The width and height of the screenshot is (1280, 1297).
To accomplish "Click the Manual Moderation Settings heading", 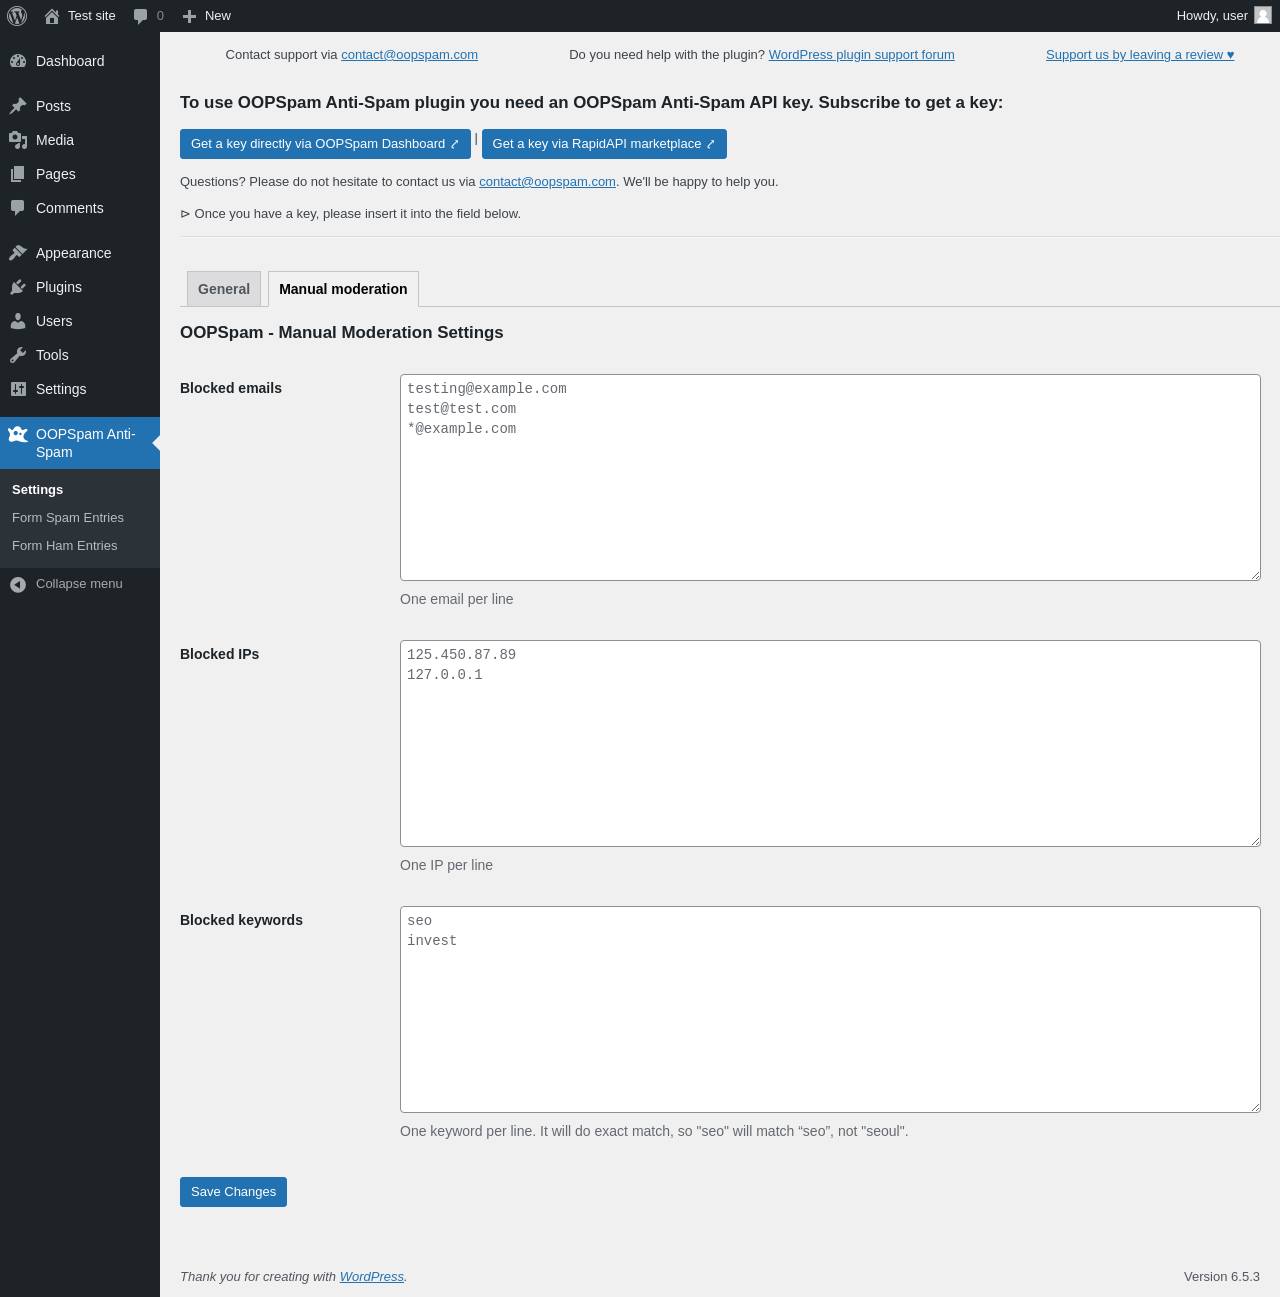I will 342,333.
